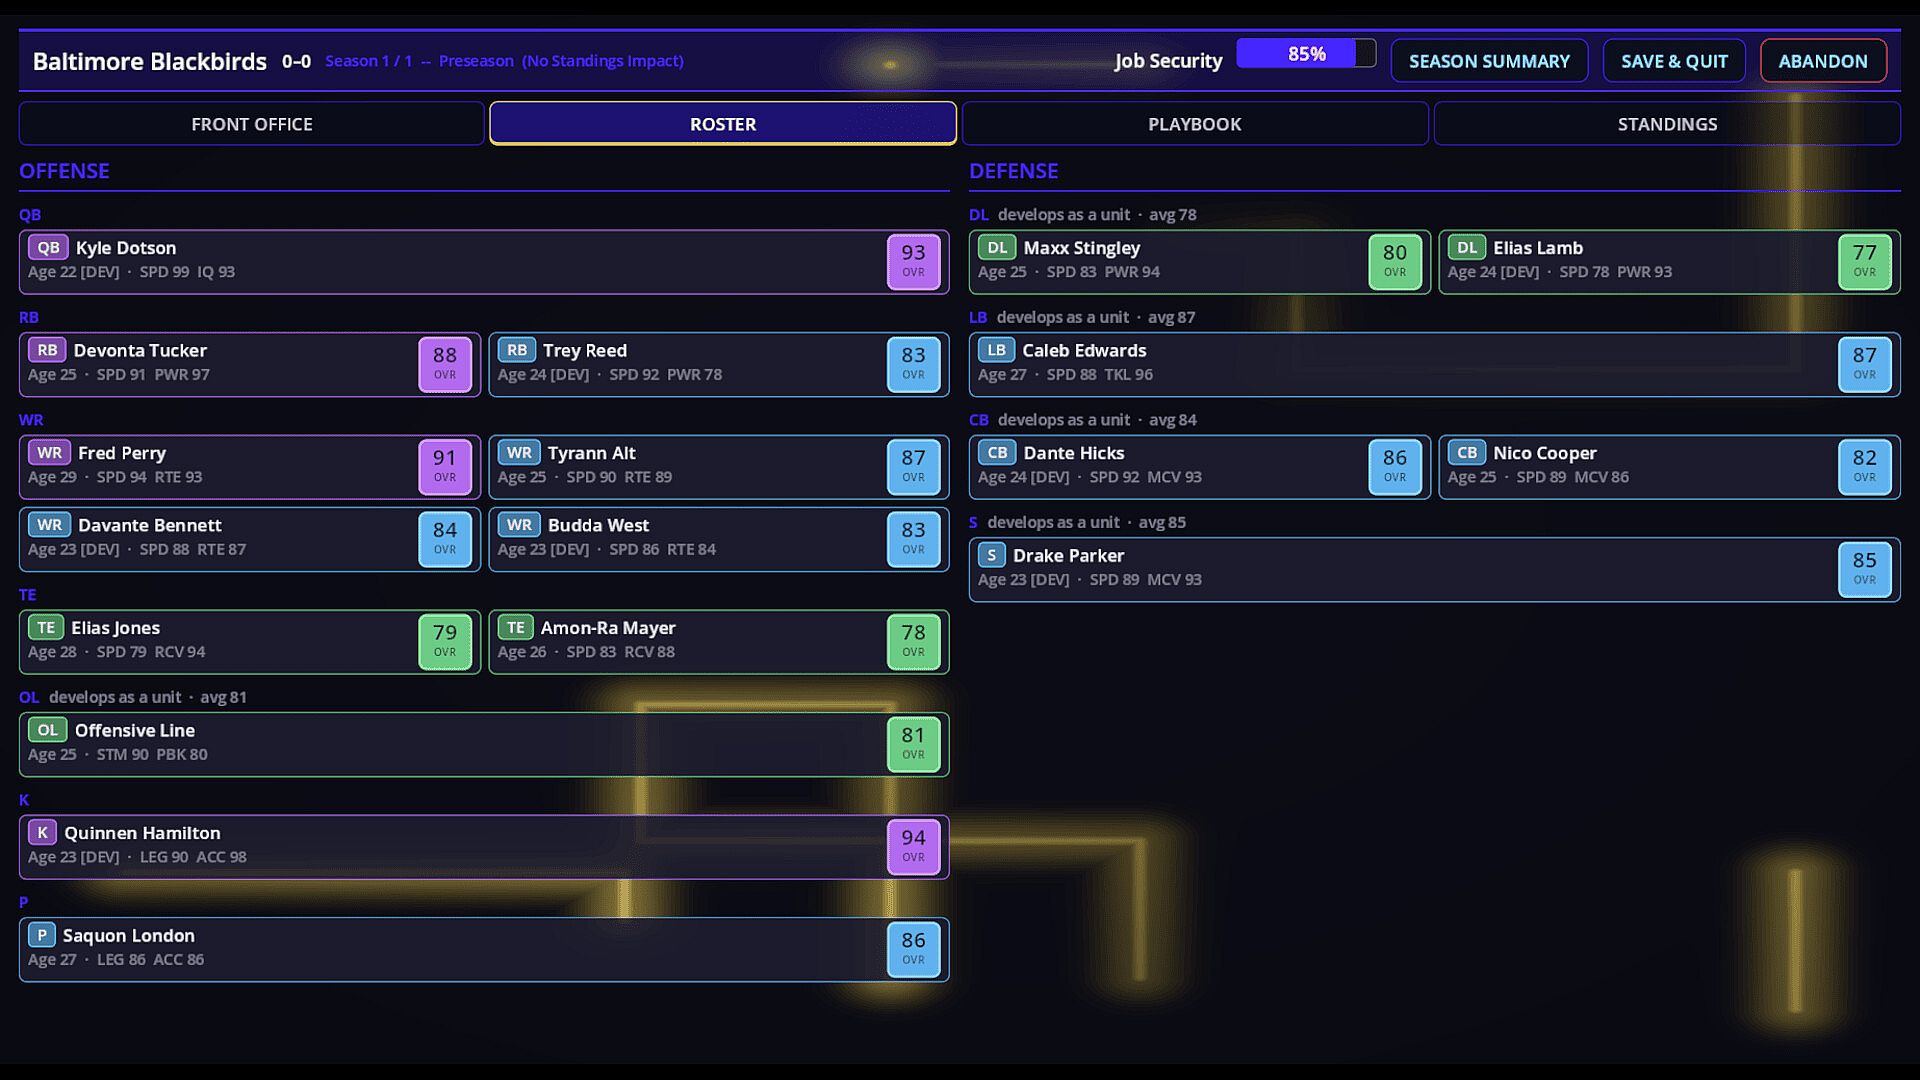Click Amon-Ra Mayer's 78 OVR rating
This screenshot has width=1920, height=1080.
tap(913, 642)
